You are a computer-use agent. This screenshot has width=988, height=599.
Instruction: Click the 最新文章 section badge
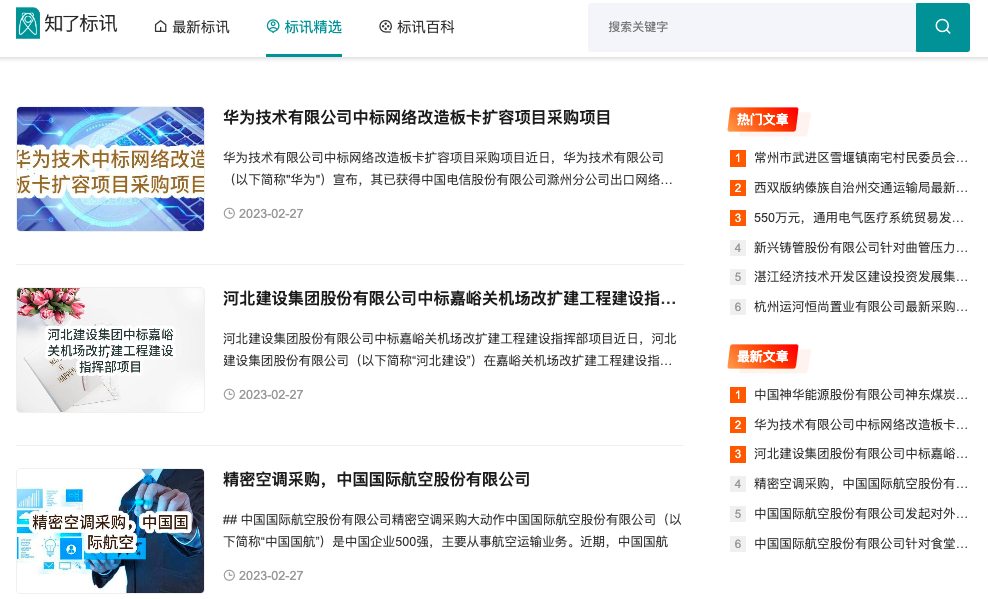(x=762, y=357)
